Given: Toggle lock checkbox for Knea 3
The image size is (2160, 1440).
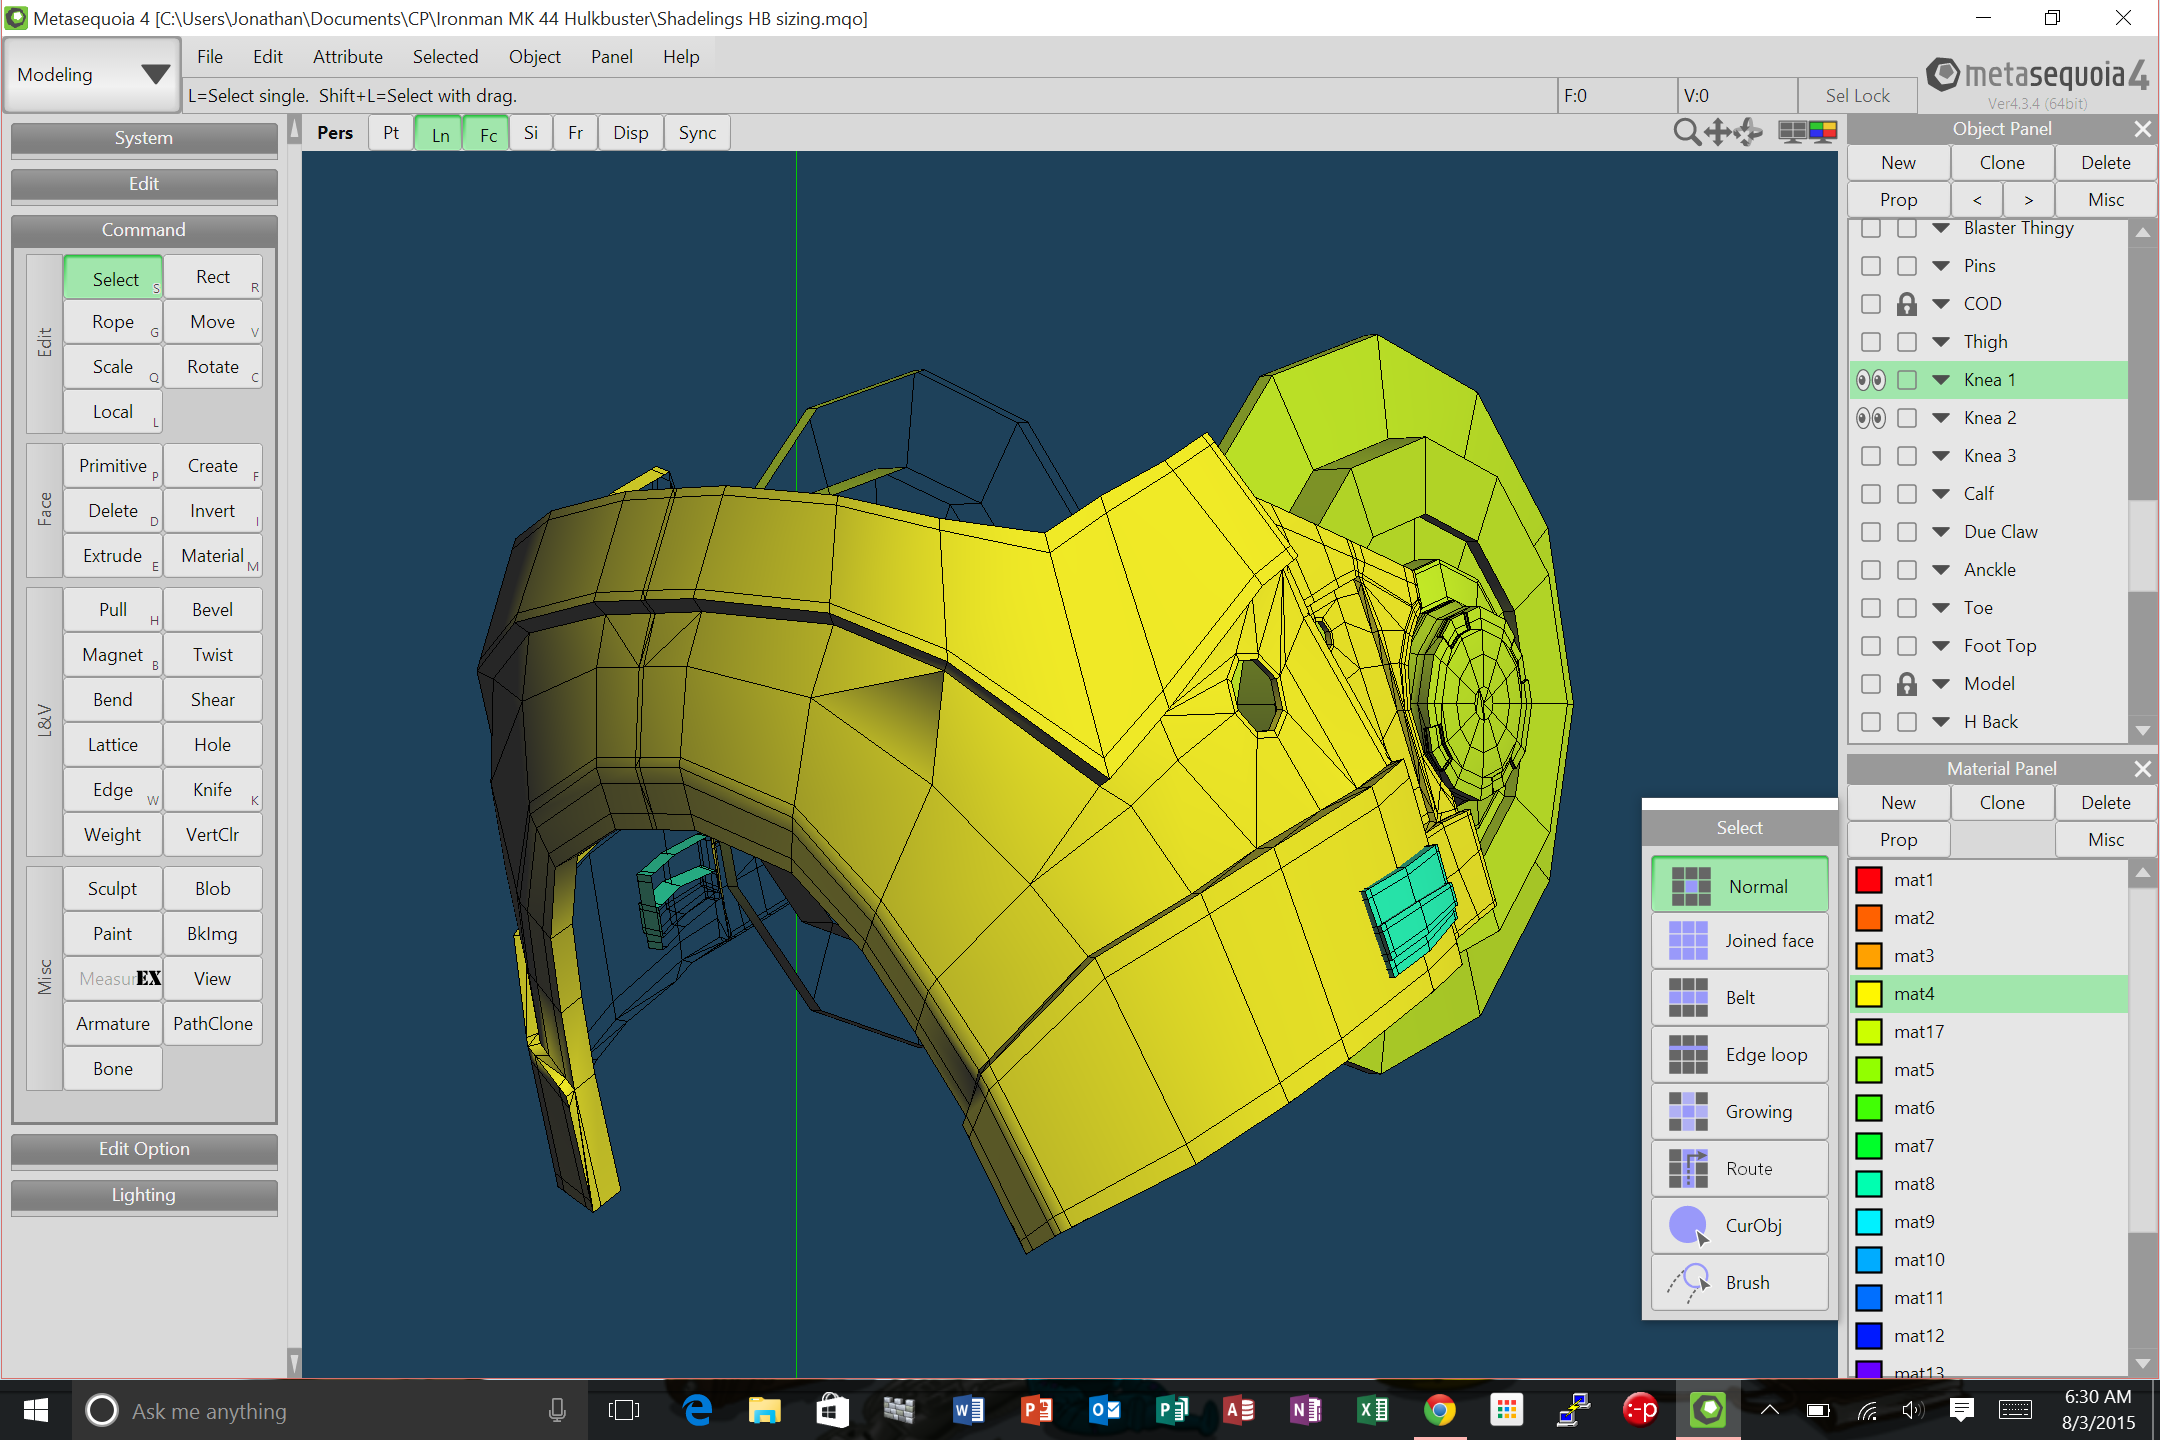Looking at the screenshot, I should coord(1907,456).
